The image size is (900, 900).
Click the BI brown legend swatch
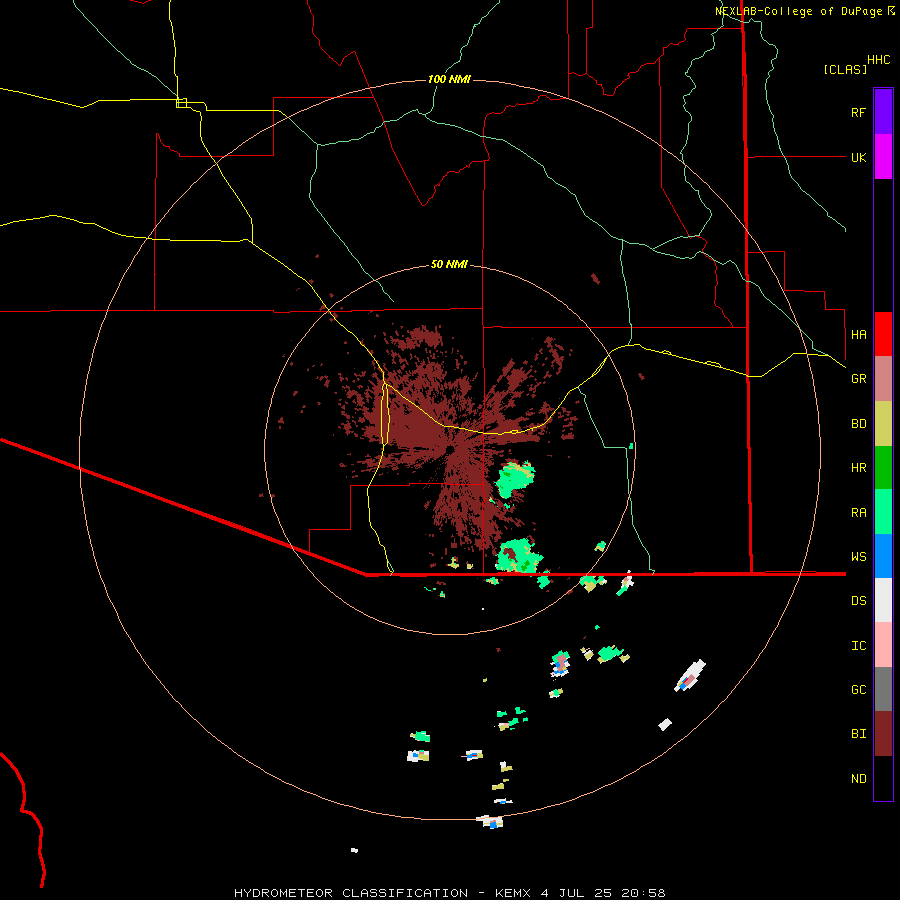pos(883,734)
